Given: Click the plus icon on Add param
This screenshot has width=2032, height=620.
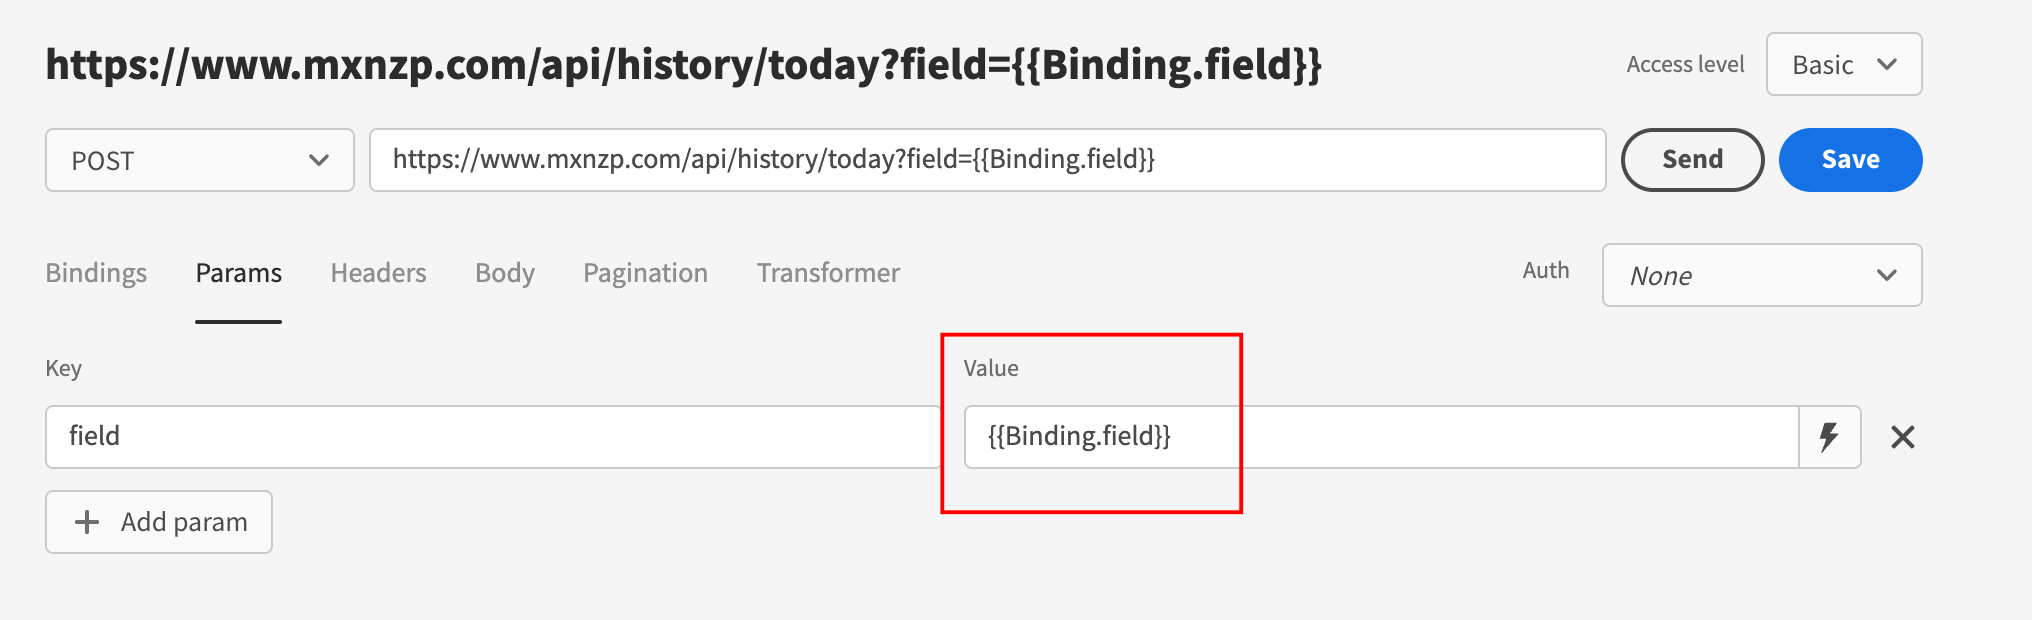Looking at the screenshot, I should point(86,522).
